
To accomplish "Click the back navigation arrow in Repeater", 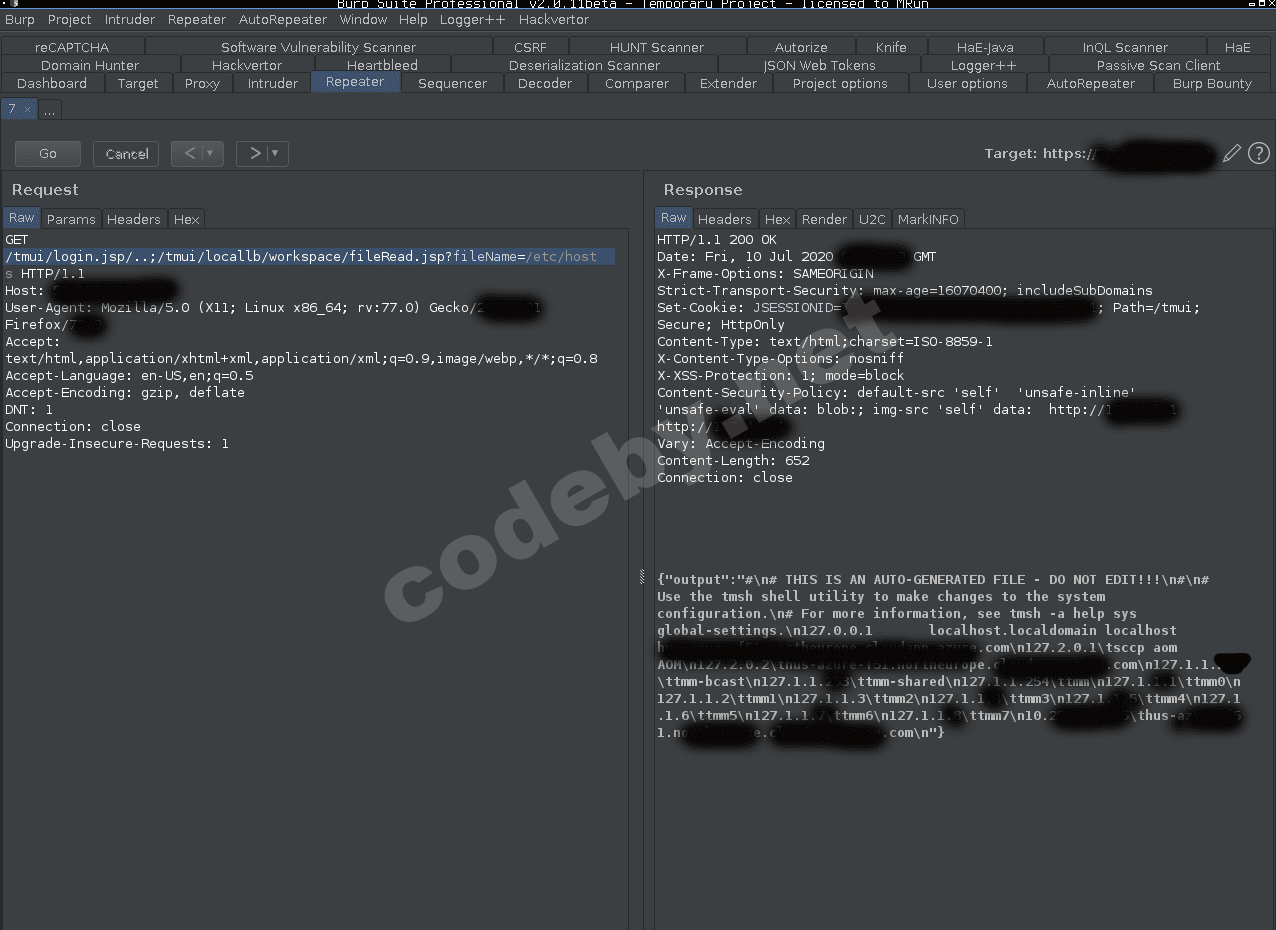I will tap(190, 153).
